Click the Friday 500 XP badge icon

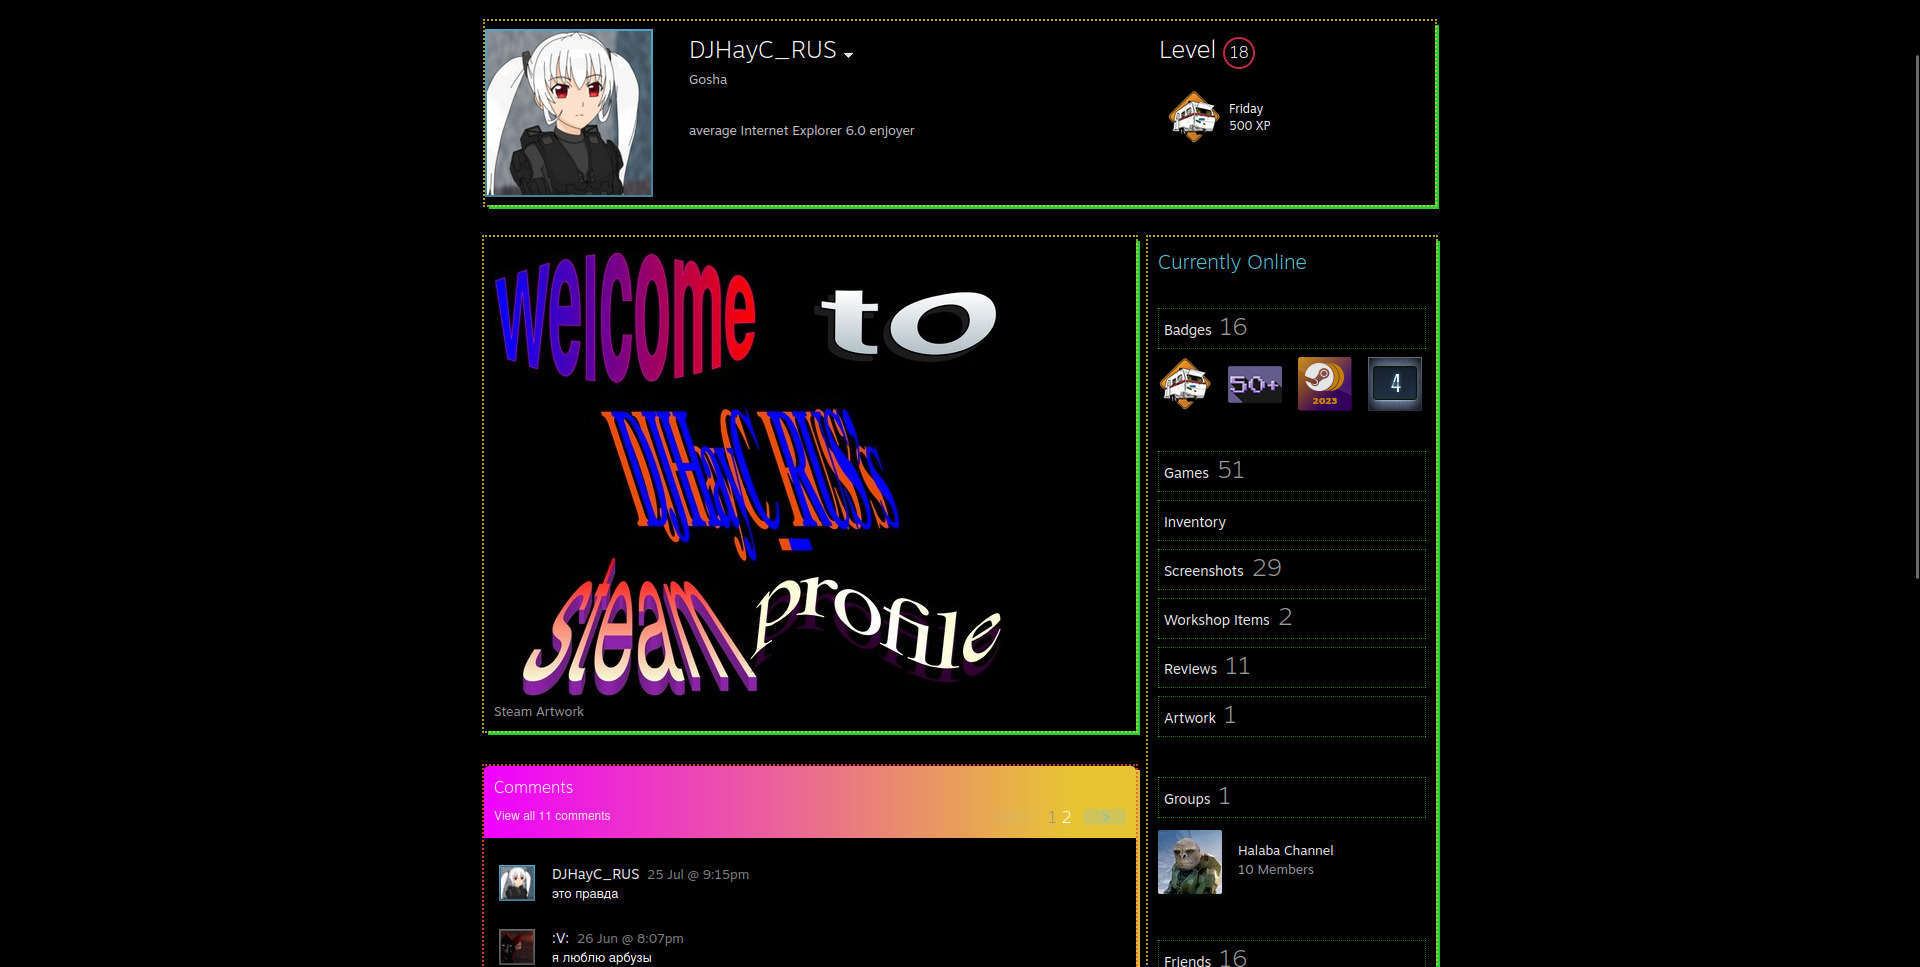[x=1193, y=116]
